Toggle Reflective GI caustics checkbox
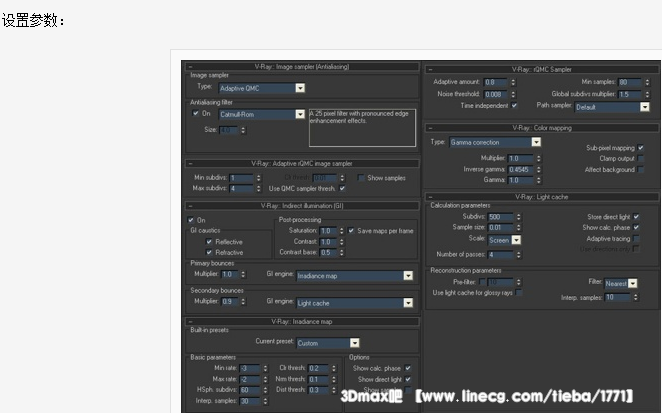This screenshot has width=662, height=413. tap(209, 242)
